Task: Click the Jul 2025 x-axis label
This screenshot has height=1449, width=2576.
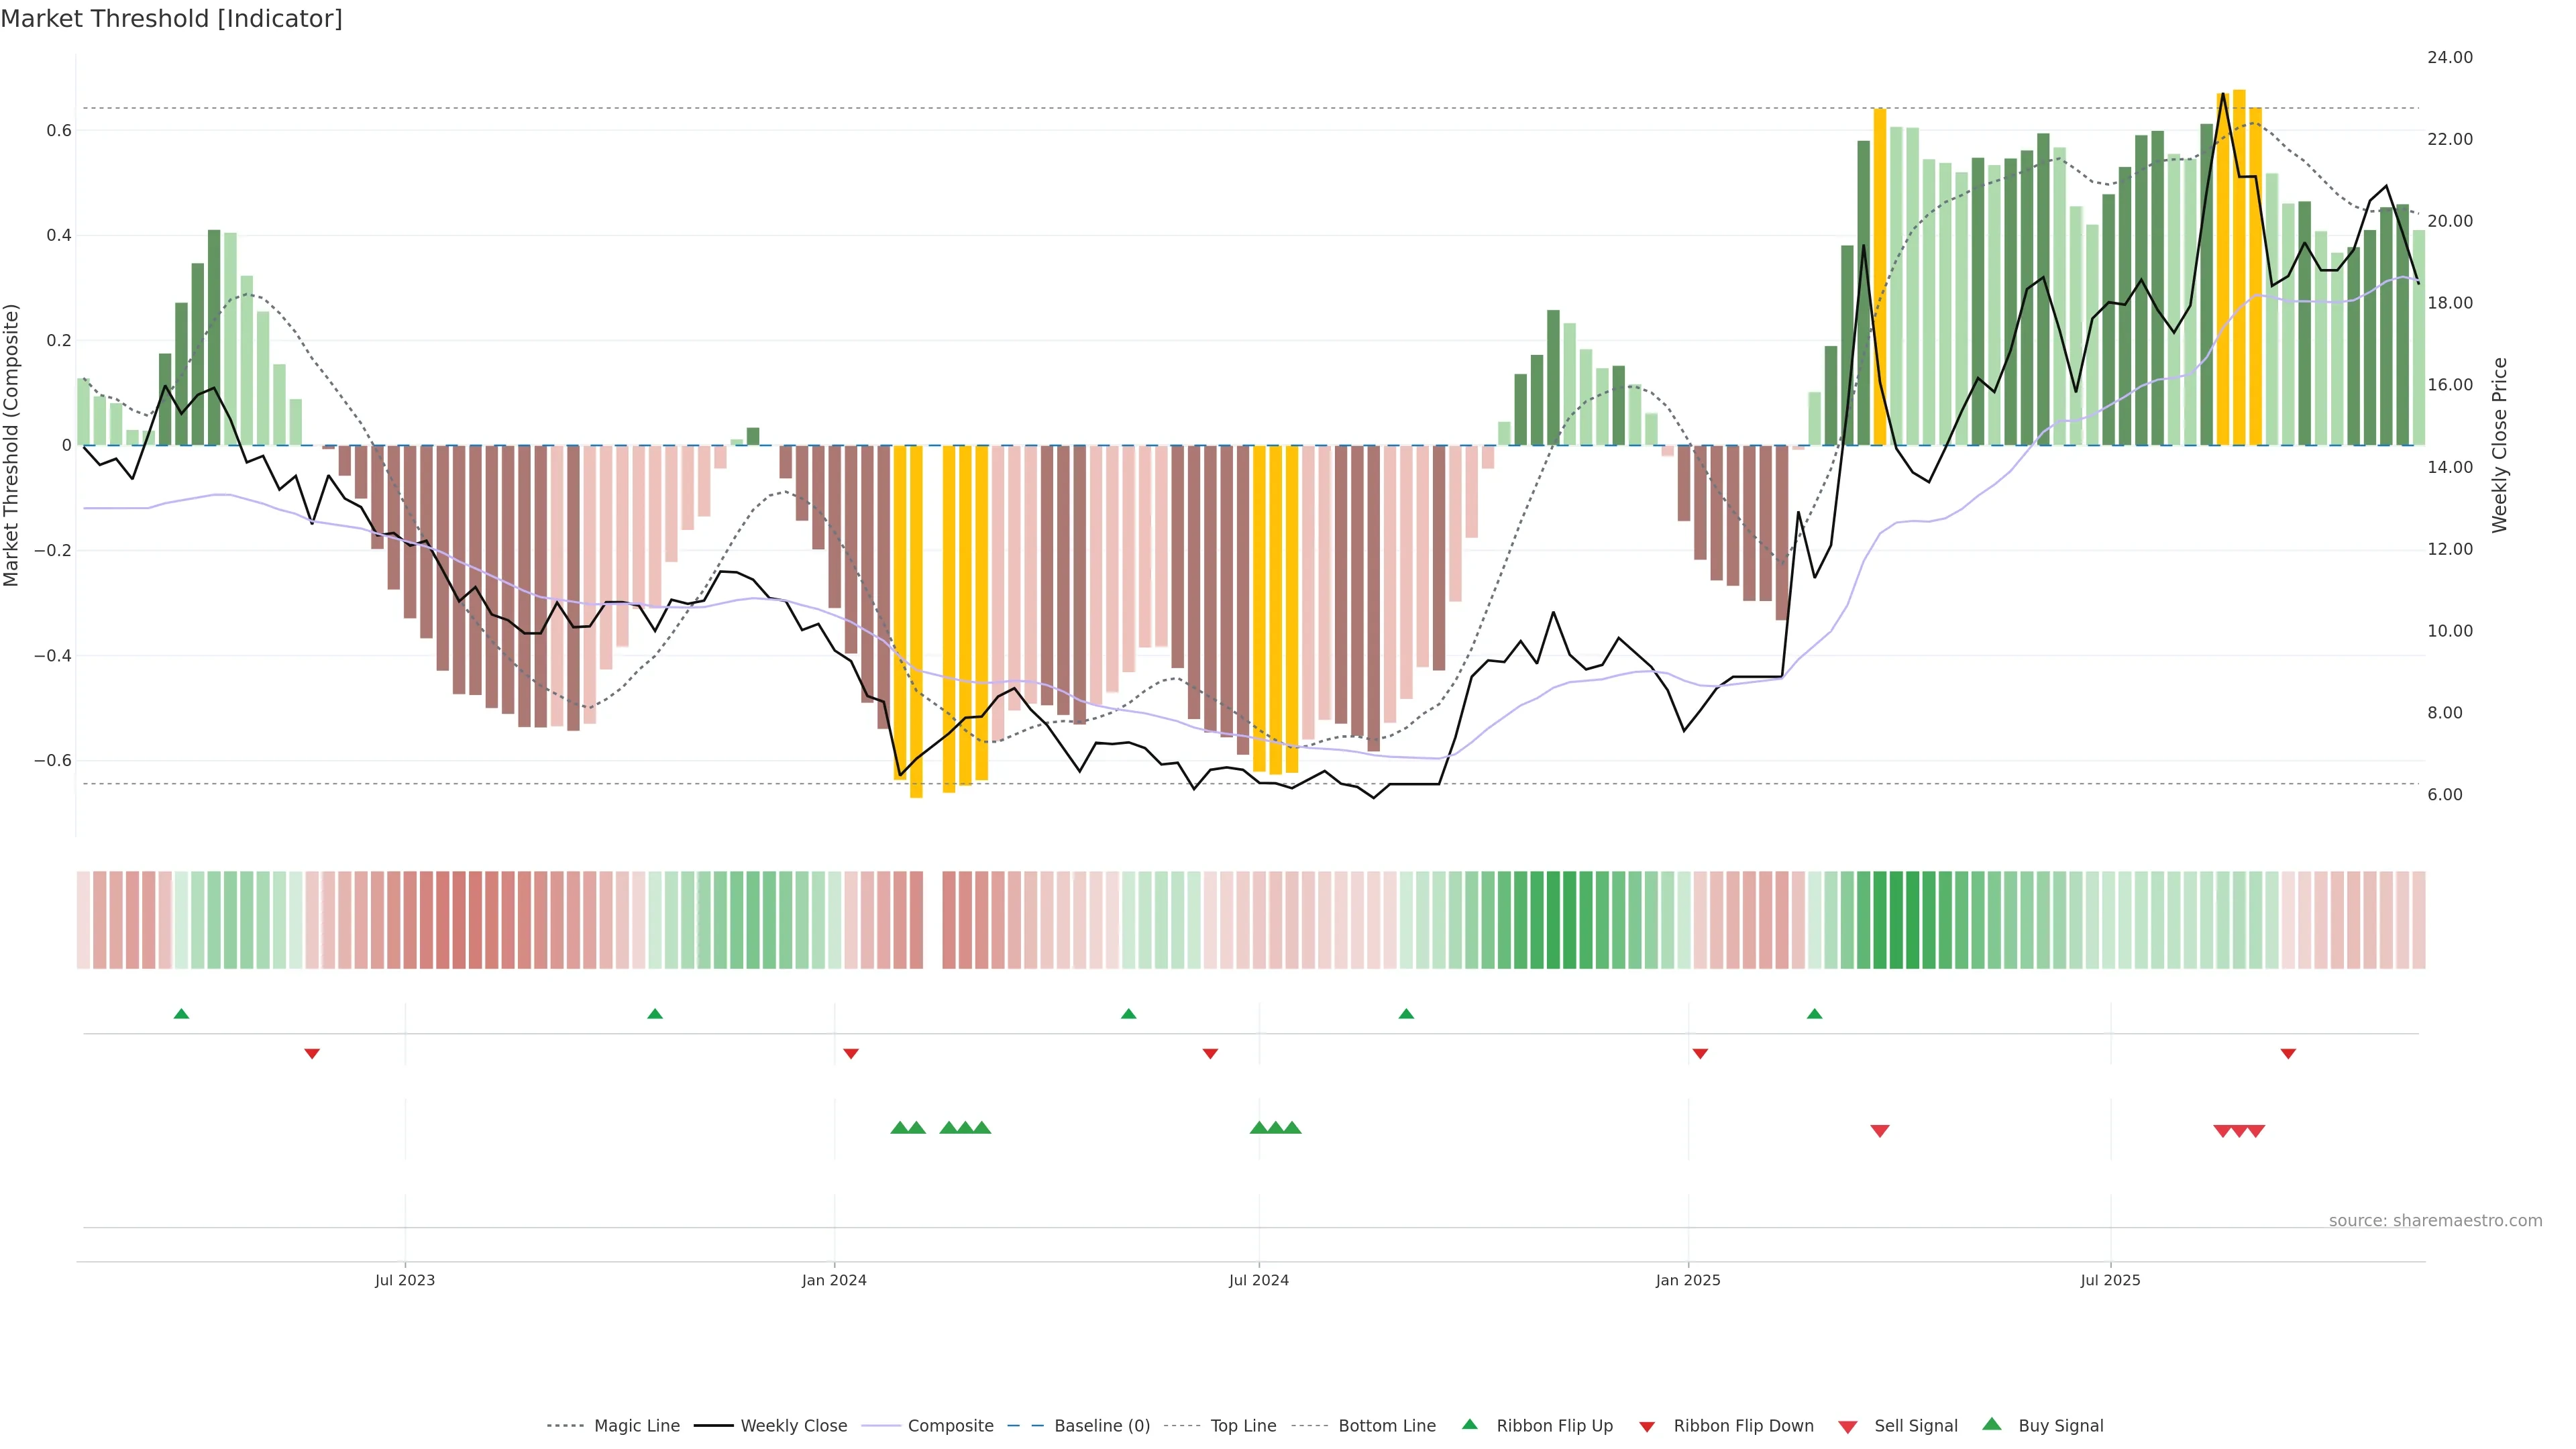Action: pyautogui.click(x=2110, y=1280)
